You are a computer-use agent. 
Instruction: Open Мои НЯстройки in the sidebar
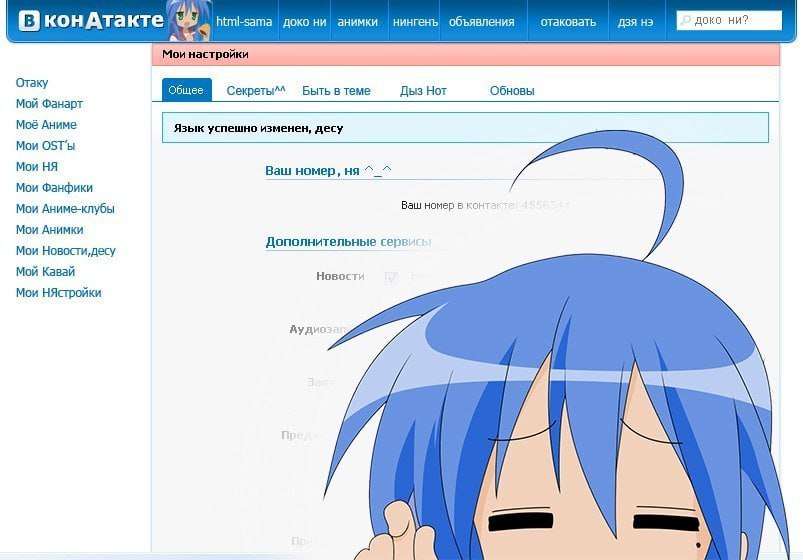58,293
